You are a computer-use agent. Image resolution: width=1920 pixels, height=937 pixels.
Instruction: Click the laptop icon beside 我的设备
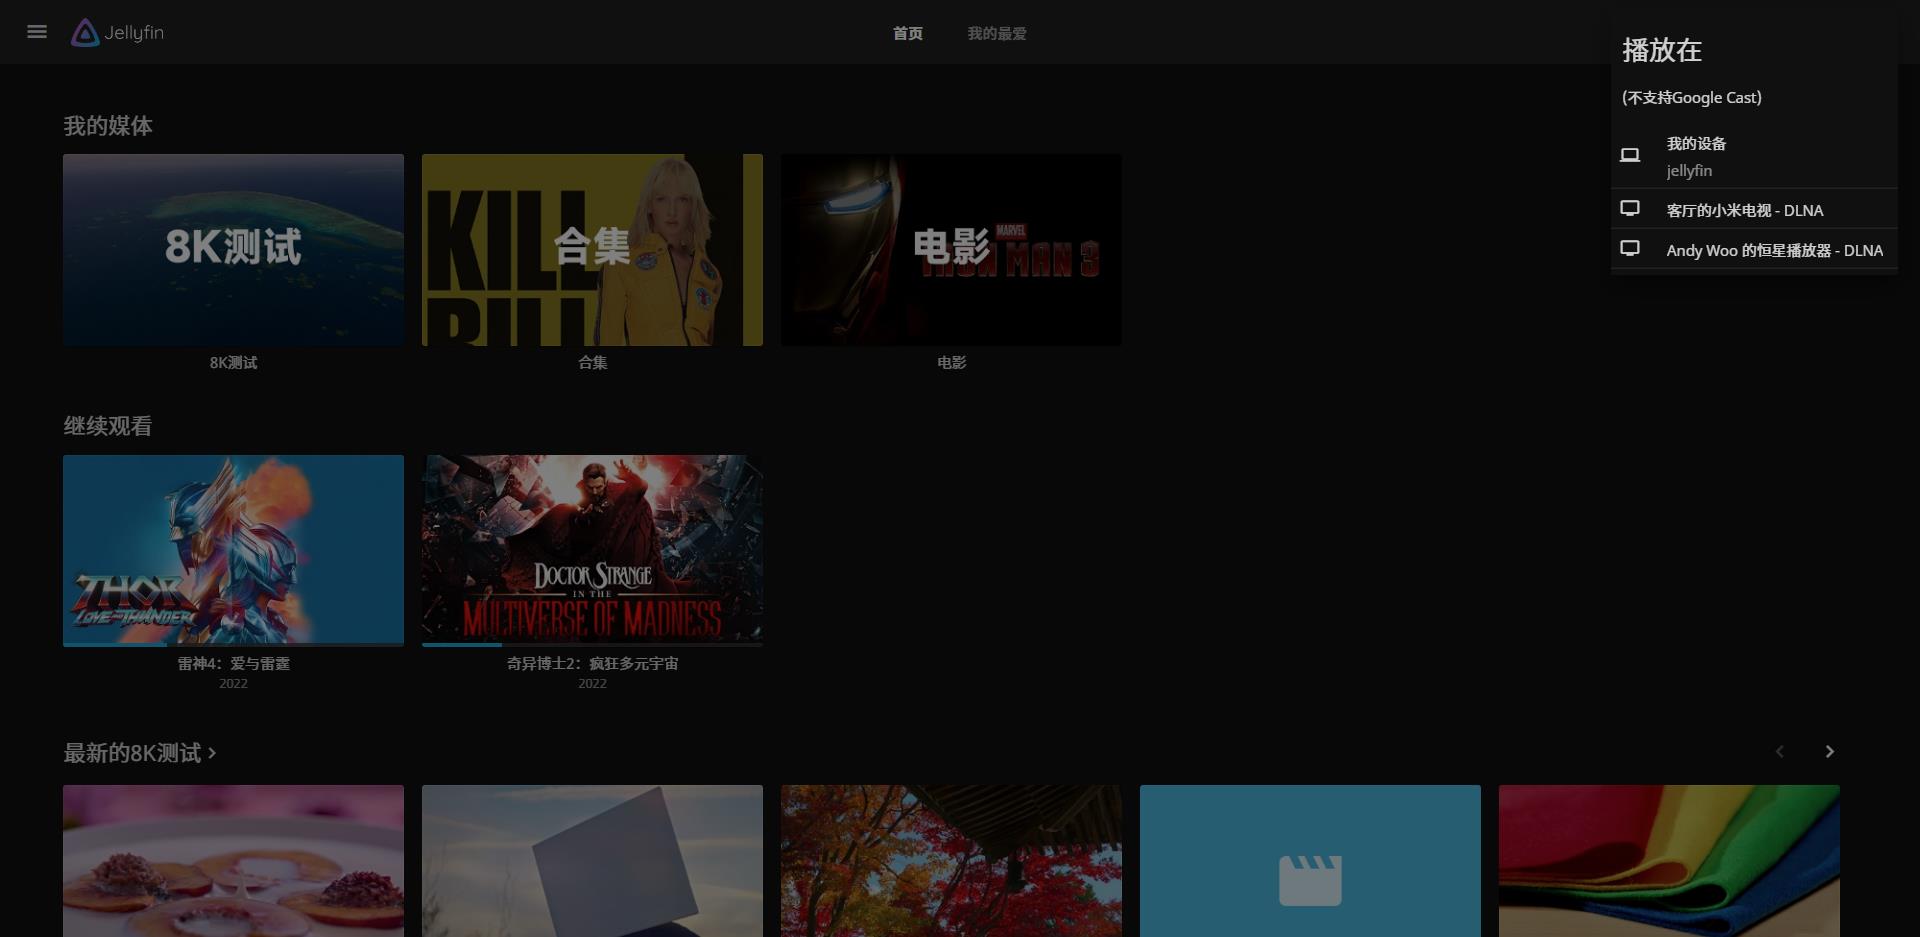point(1630,155)
